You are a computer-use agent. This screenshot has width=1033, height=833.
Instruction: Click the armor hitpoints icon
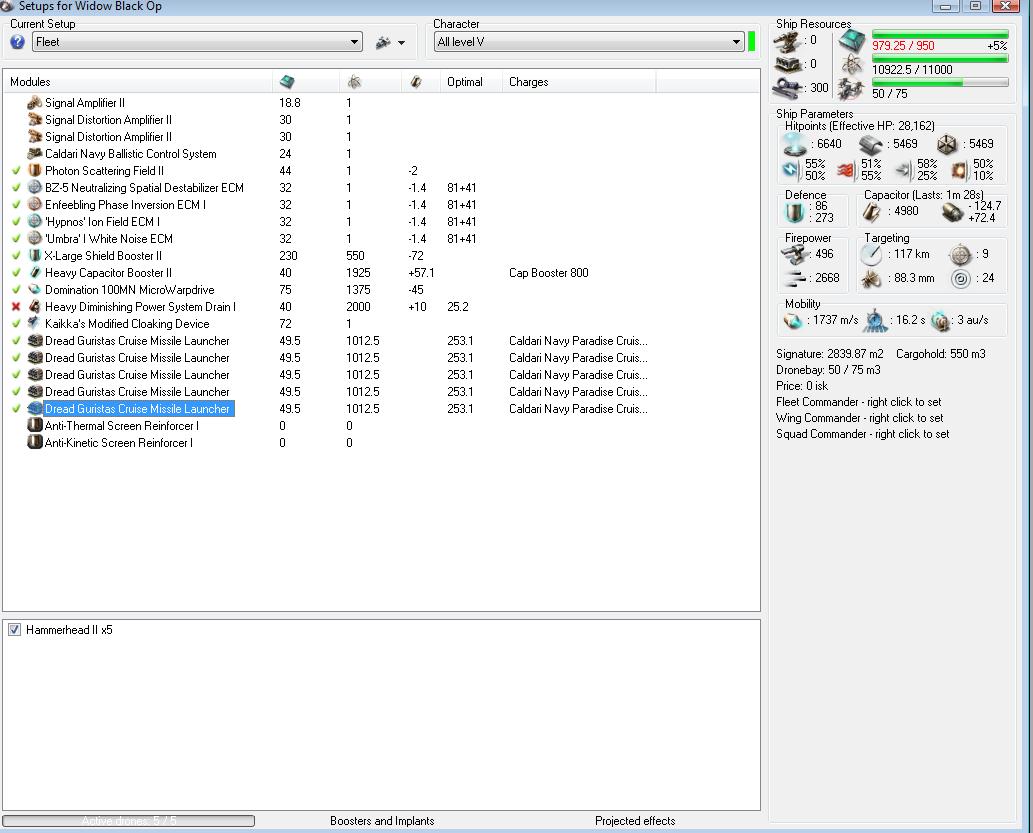click(871, 144)
